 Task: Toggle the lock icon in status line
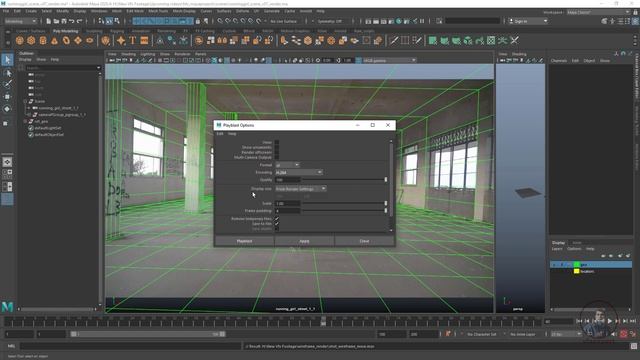[x=198, y=21]
